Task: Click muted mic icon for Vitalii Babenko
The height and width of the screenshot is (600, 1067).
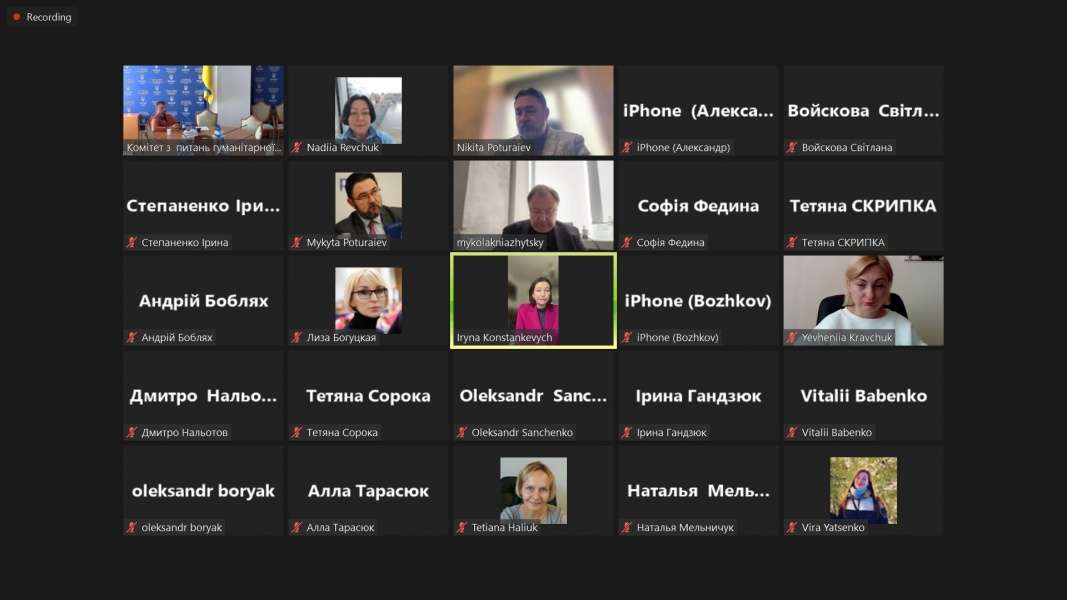Action: (792, 433)
